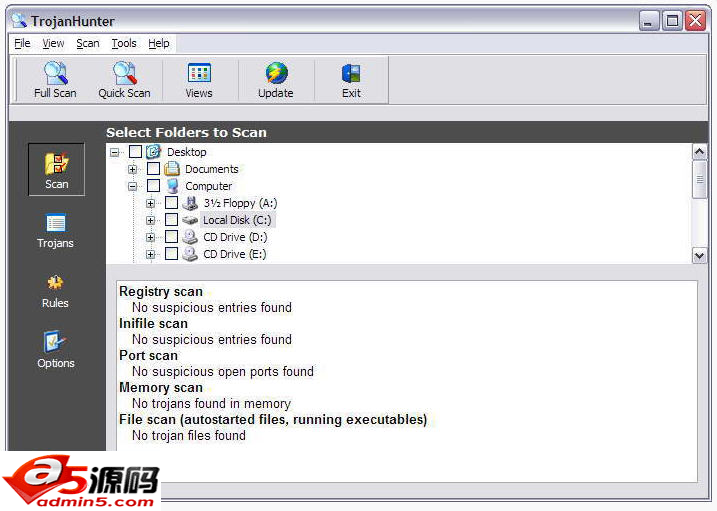Select the Scan sidebar panel

[x=56, y=170]
